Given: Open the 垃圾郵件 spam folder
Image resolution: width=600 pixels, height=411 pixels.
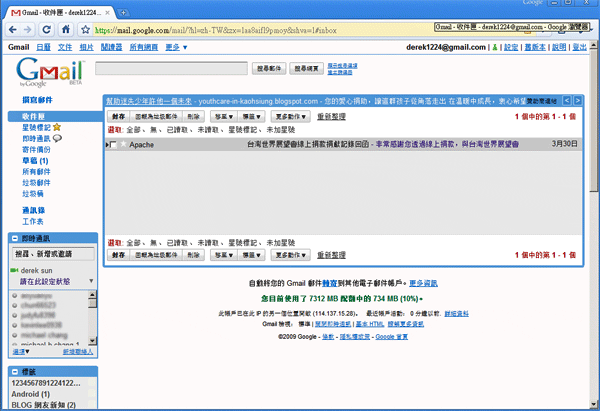Looking at the screenshot, I should 36,183.
